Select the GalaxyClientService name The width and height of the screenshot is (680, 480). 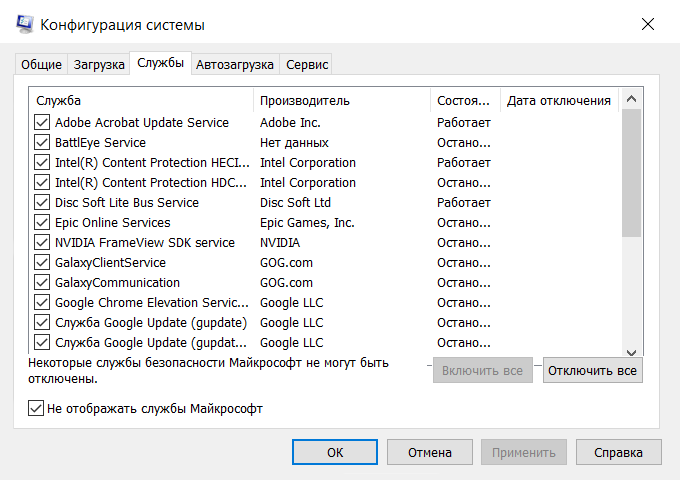coord(110,262)
